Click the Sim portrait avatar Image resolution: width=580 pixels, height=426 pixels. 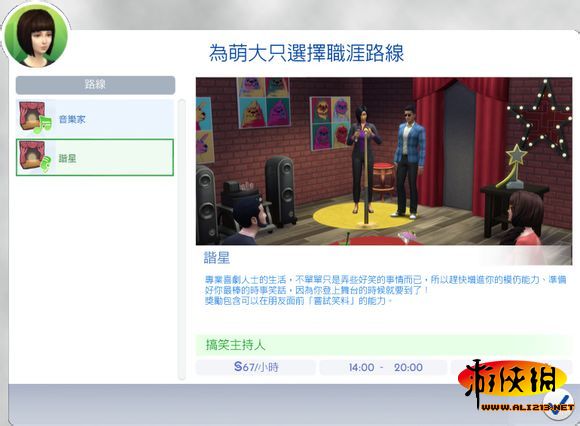click(36, 36)
